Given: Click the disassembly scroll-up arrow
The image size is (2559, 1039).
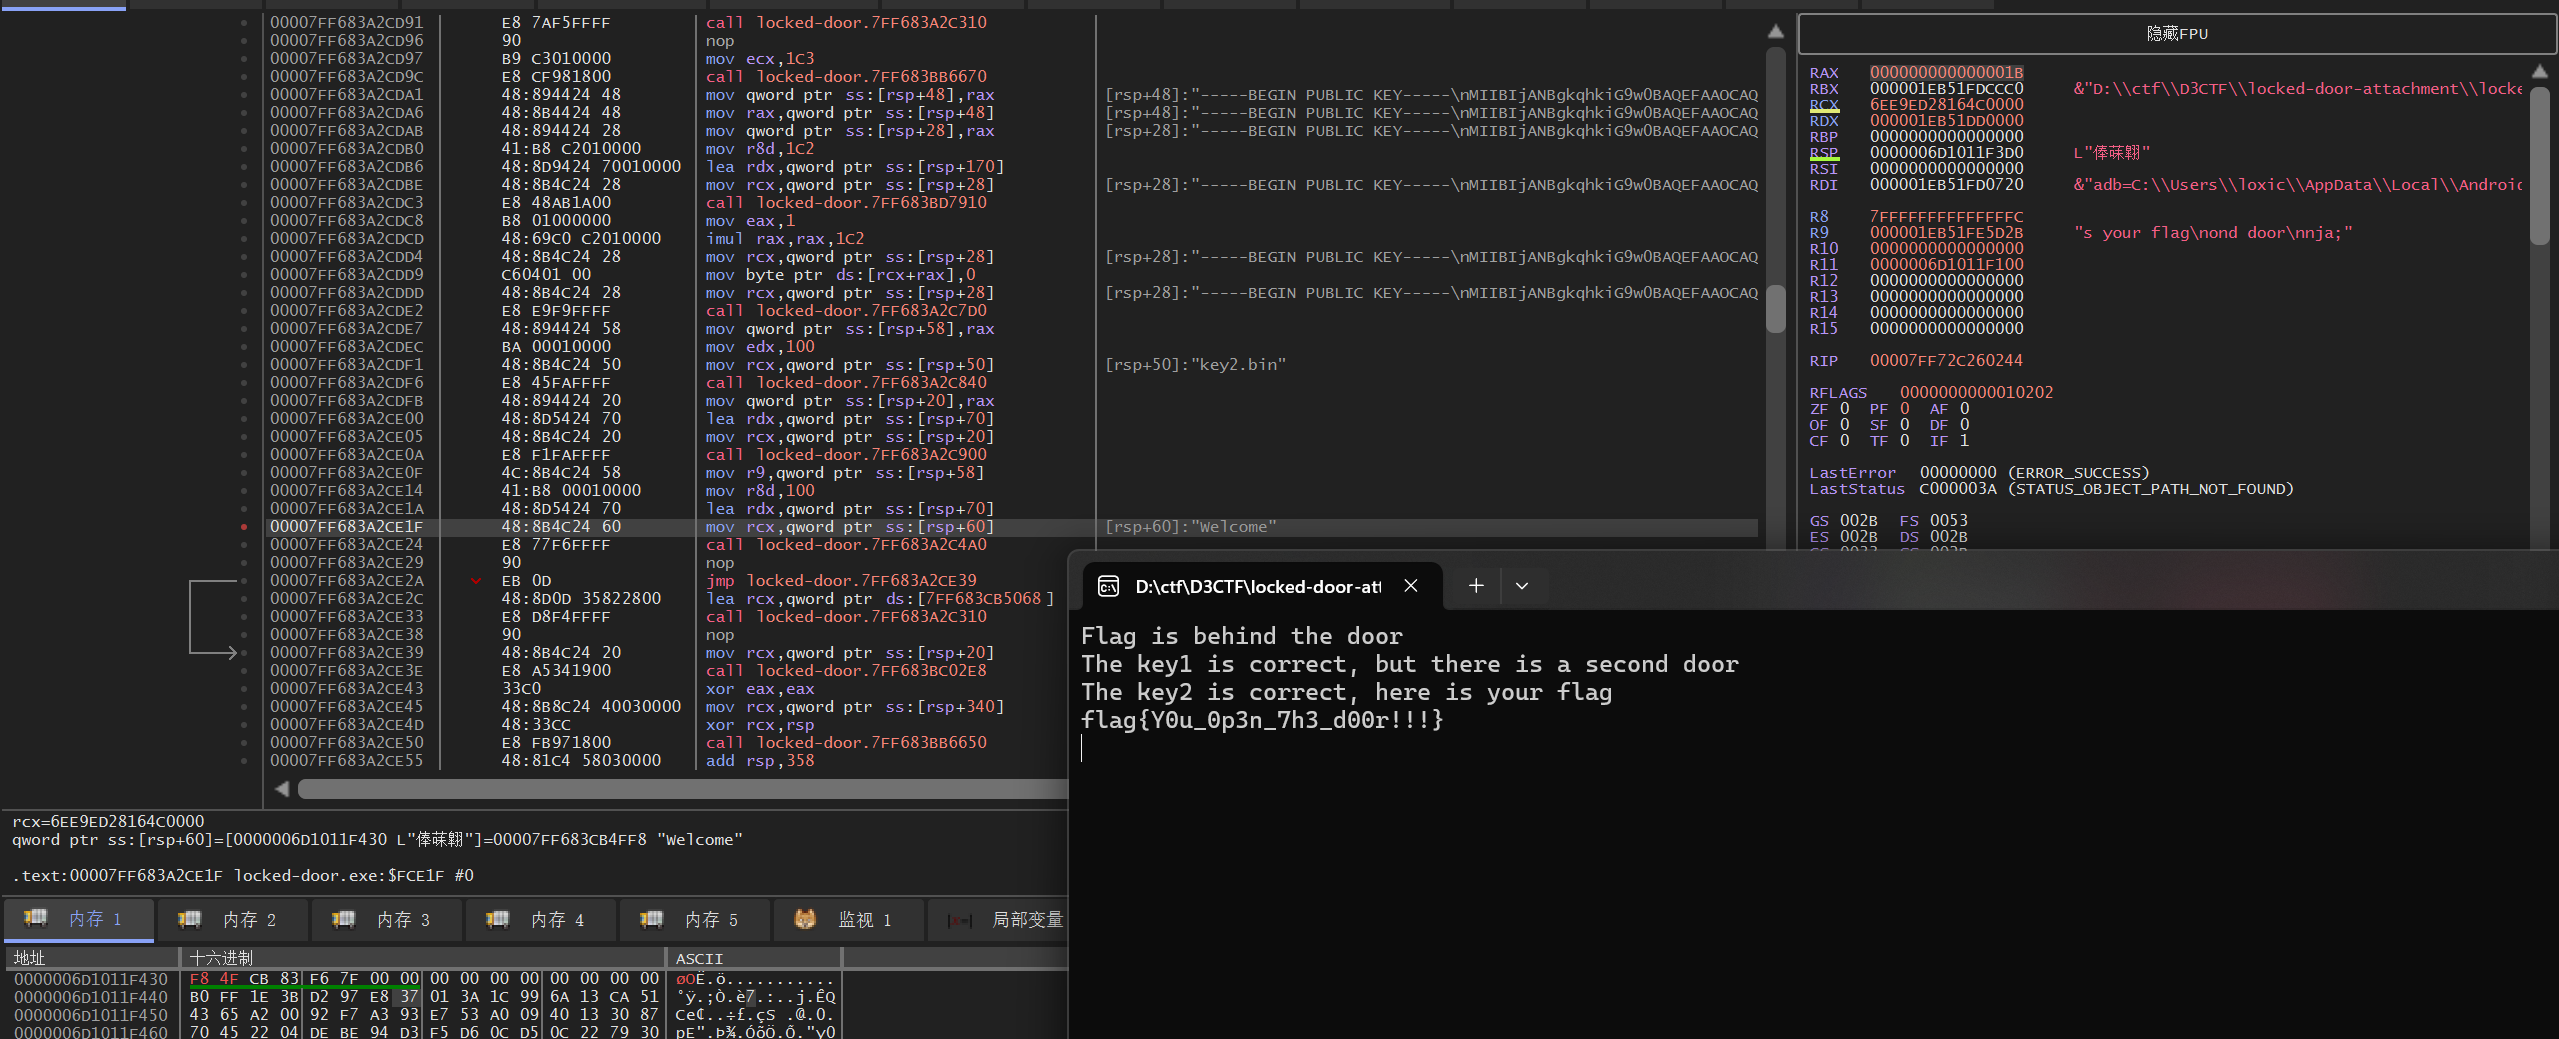Looking at the screenshot, I should click(x=1775, y=32).
